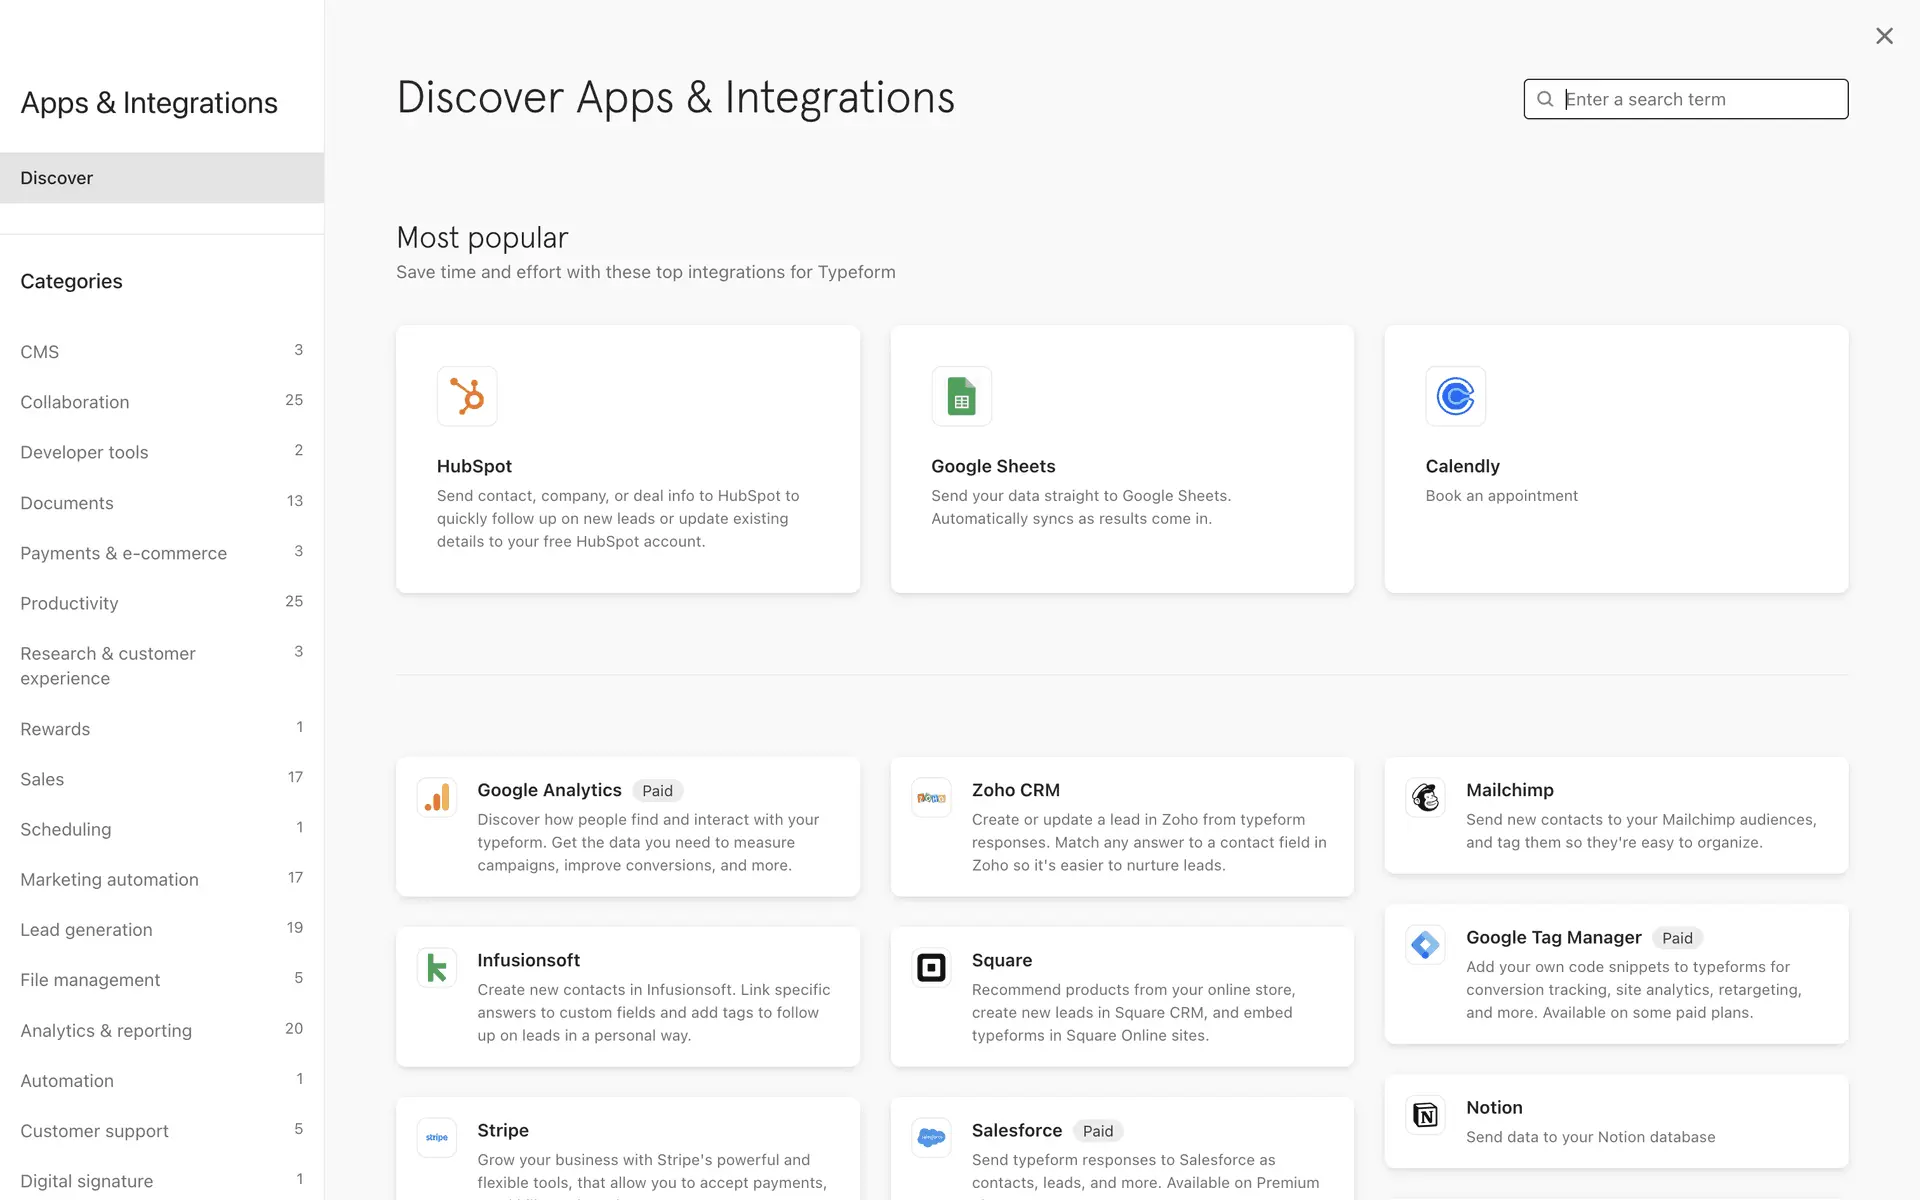
Task: Click the Notion logo icon
Action: point(1425,1115)
